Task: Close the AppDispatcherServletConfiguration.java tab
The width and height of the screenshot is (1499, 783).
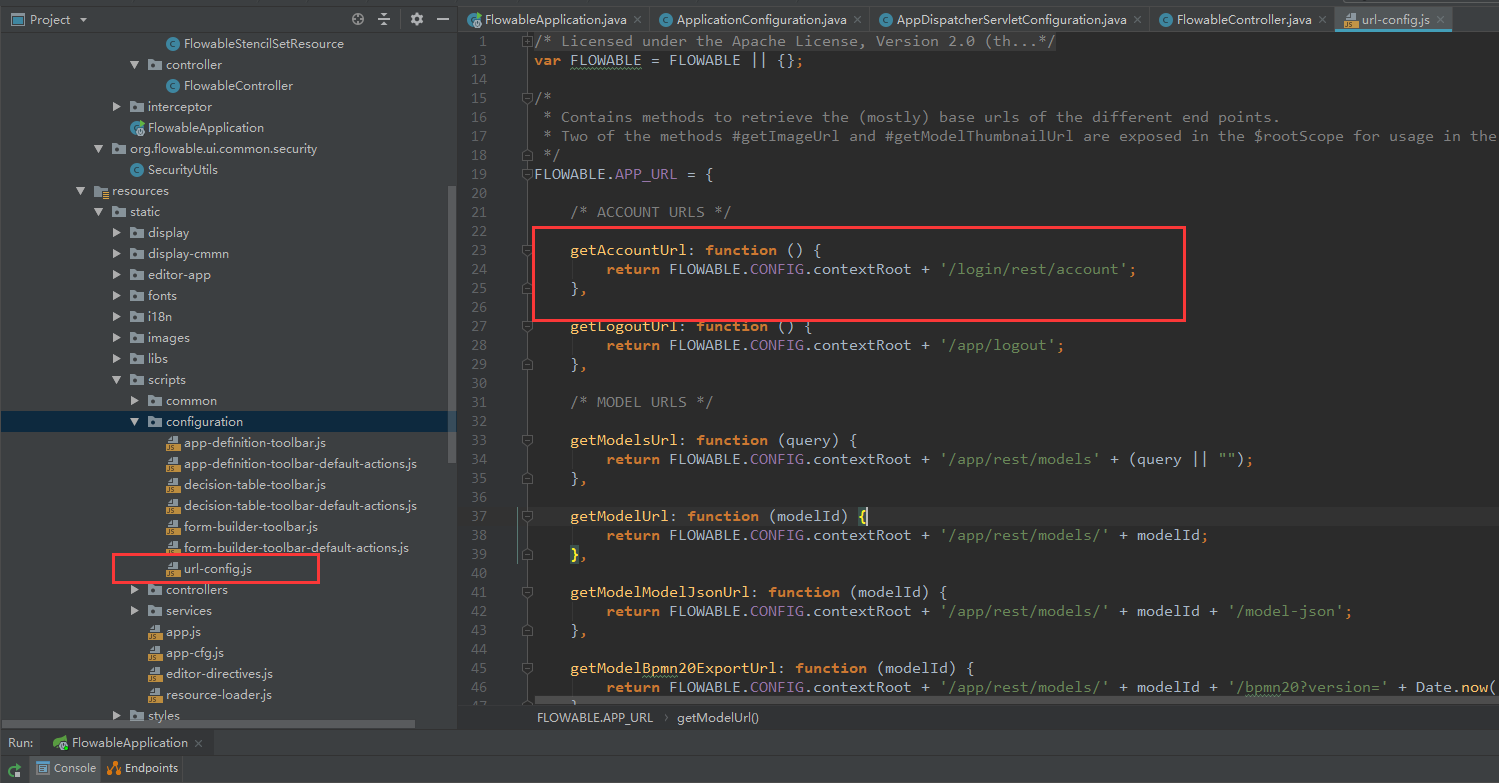Action: 1138,20
